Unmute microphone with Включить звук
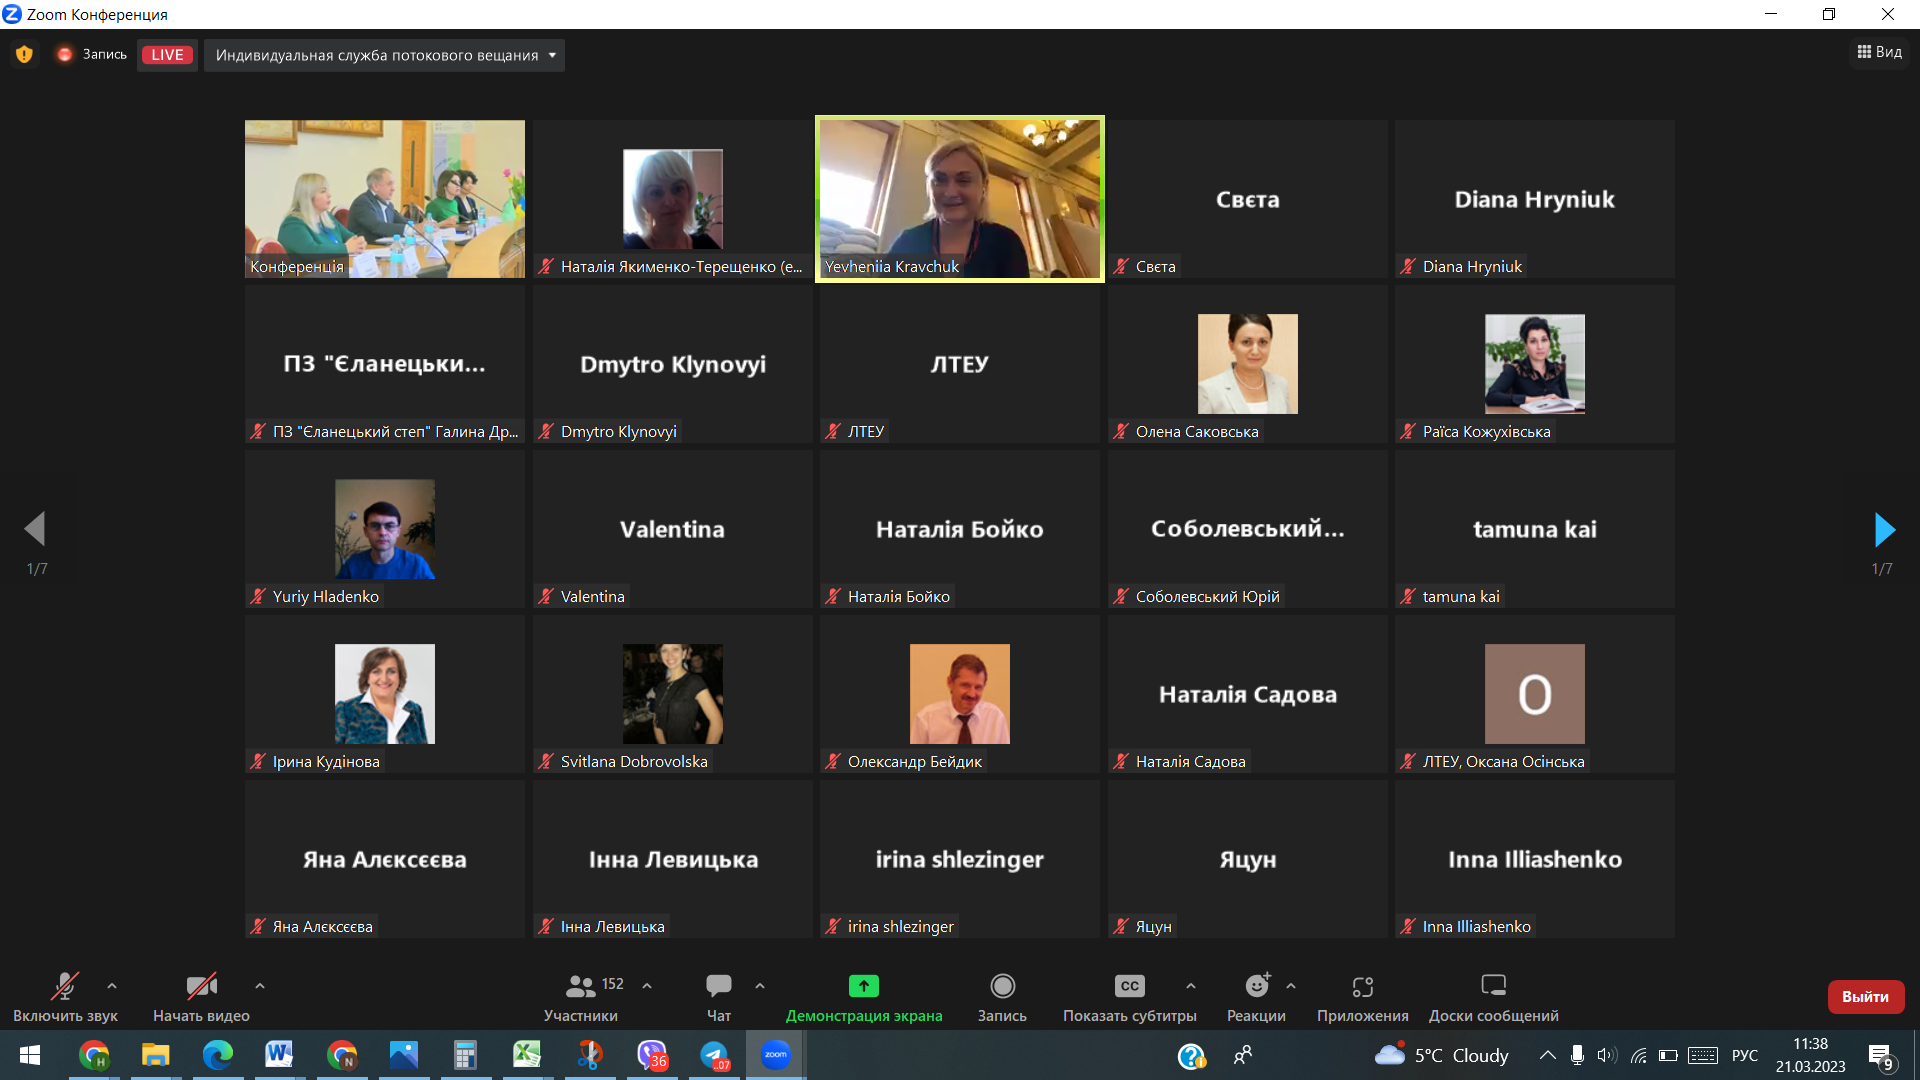 tap(65, 986)
